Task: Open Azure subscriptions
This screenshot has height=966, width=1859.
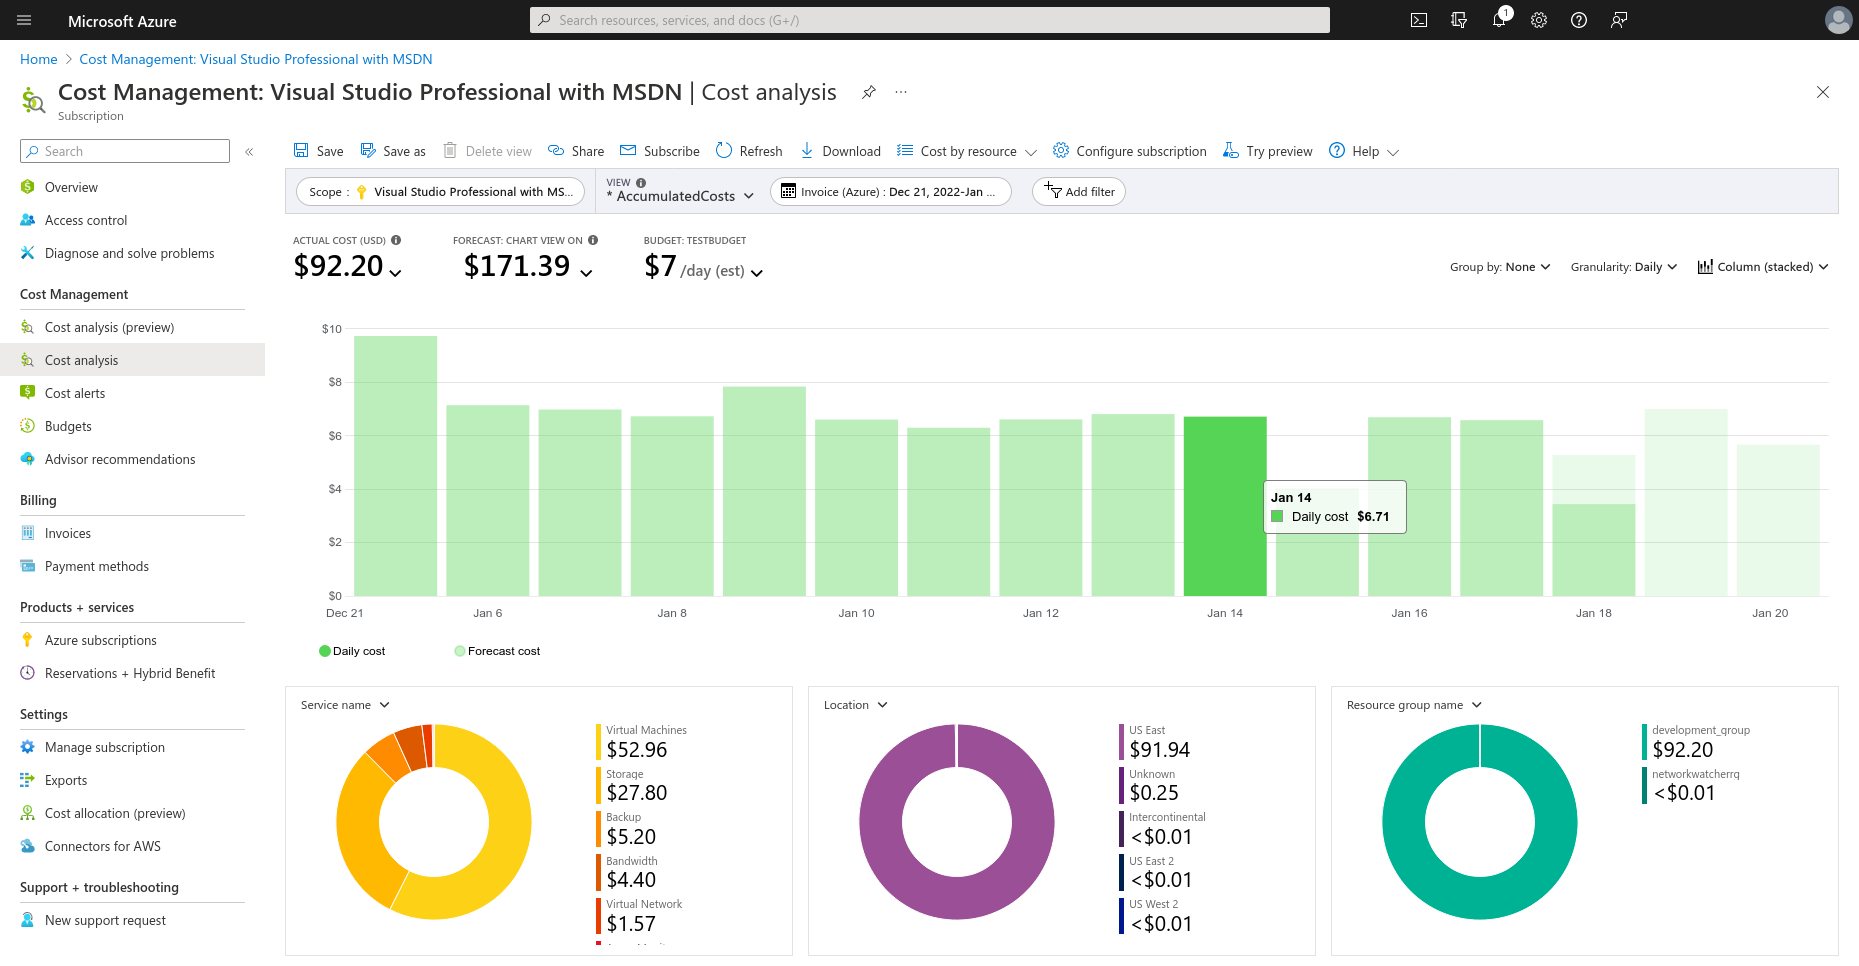Action: pyautogui.click(x=101, y=640)
